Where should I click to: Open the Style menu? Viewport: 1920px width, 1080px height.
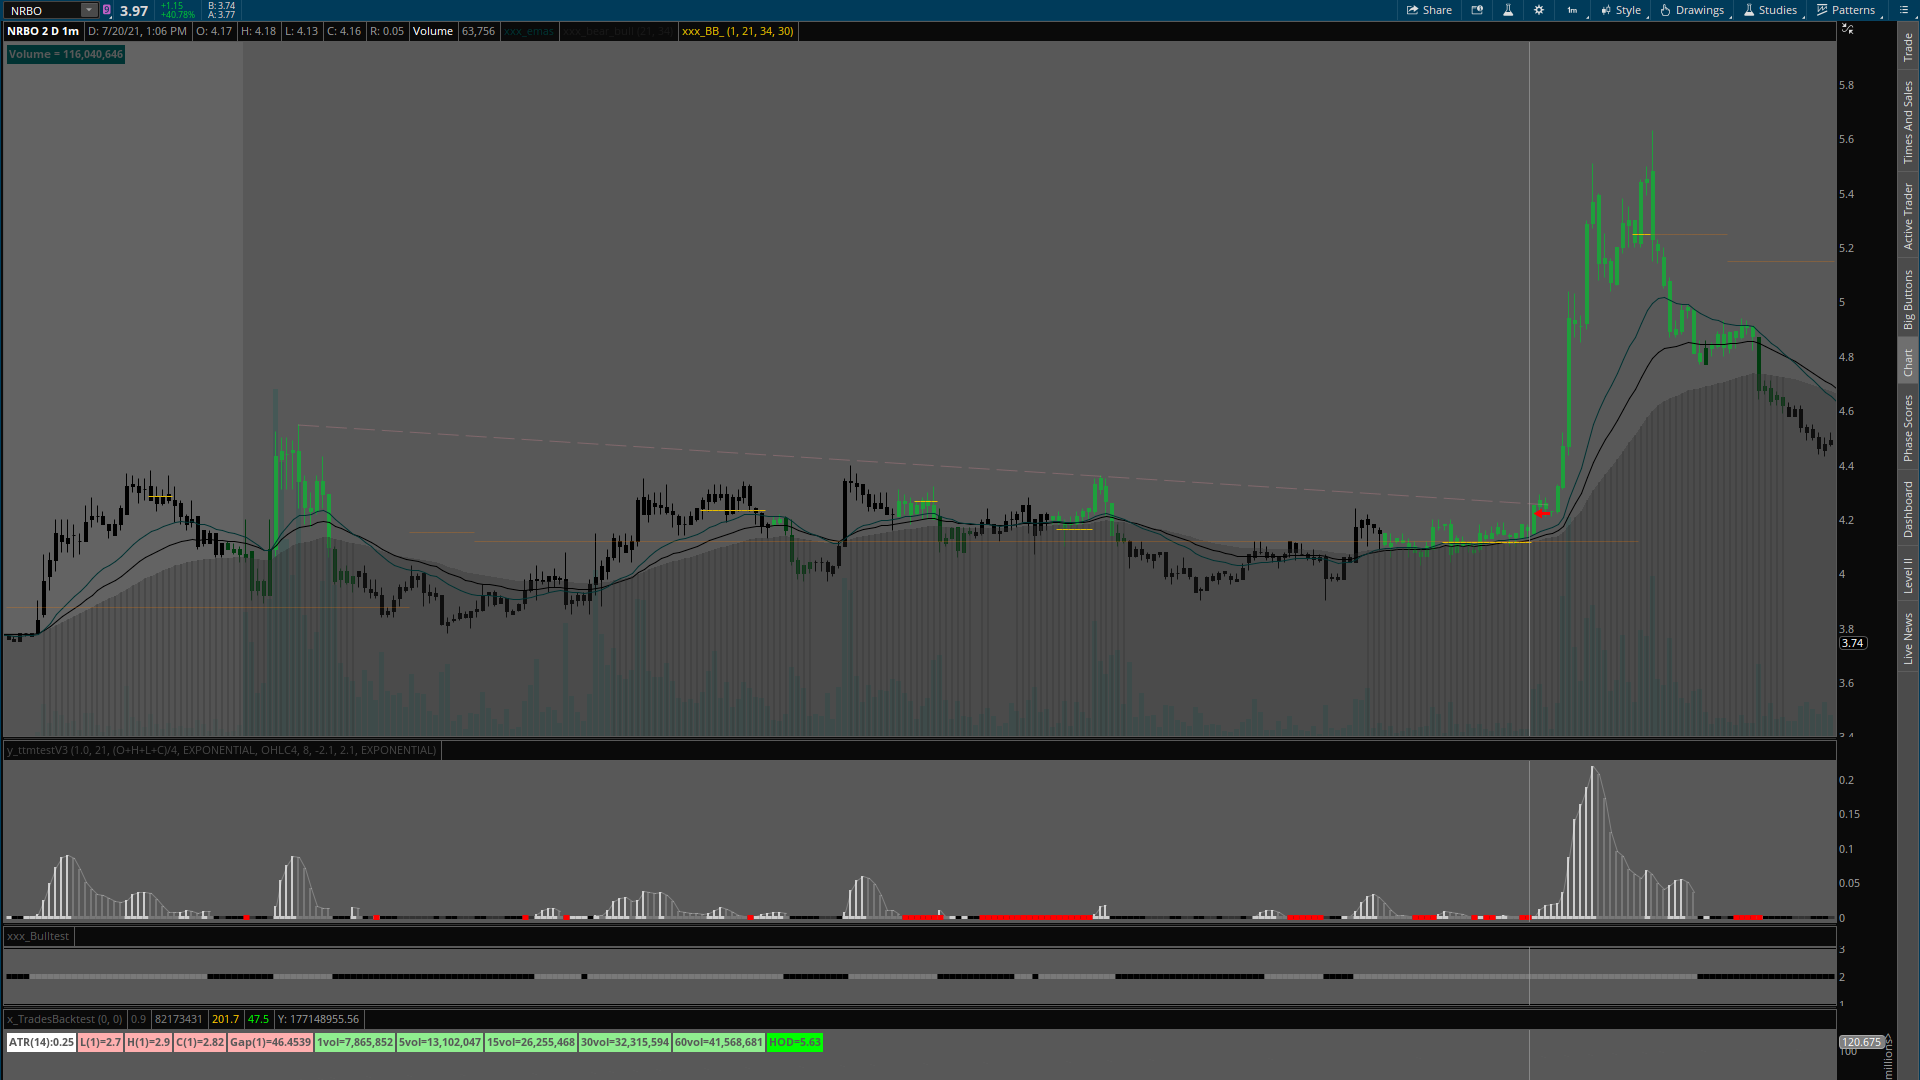tap(1621, 10)
